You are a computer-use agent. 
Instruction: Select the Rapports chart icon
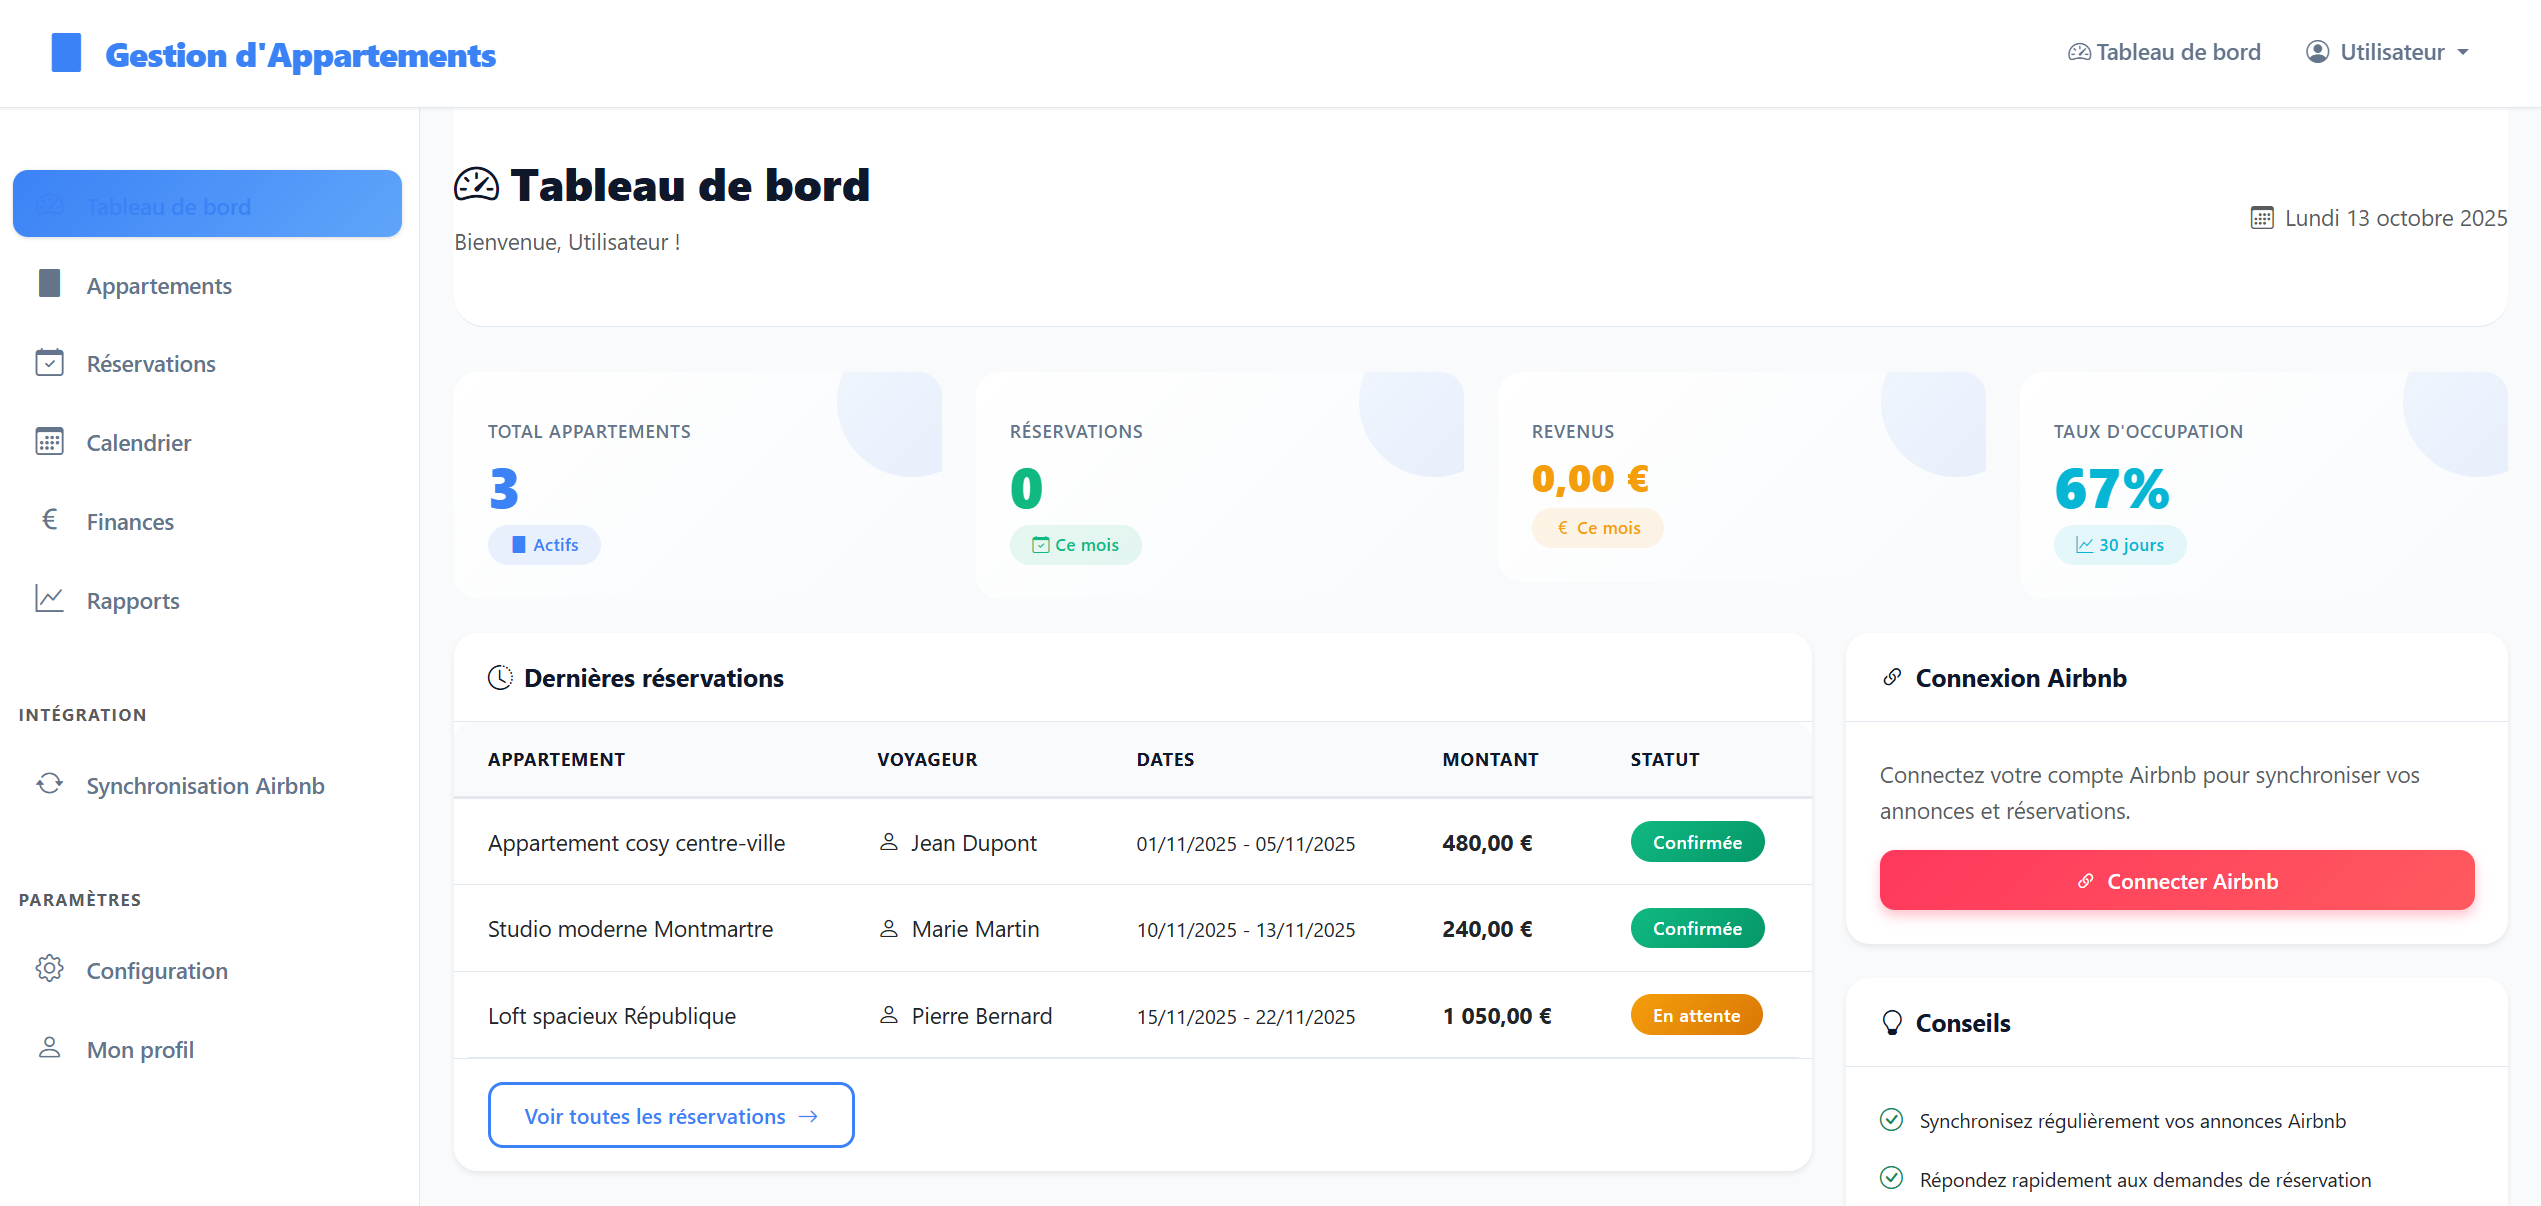tap(49, 599)
